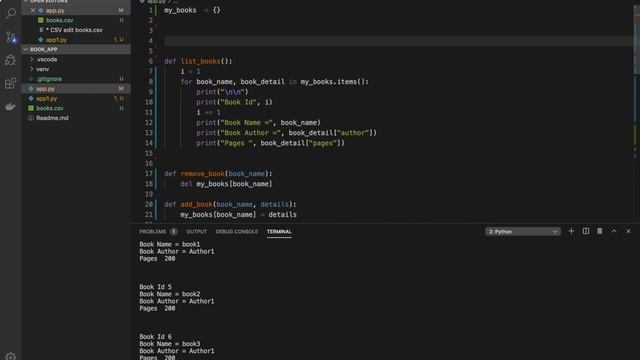Open the Docker view in activity bar
Viewport: 640px width, 360px height.
point(11,107)
